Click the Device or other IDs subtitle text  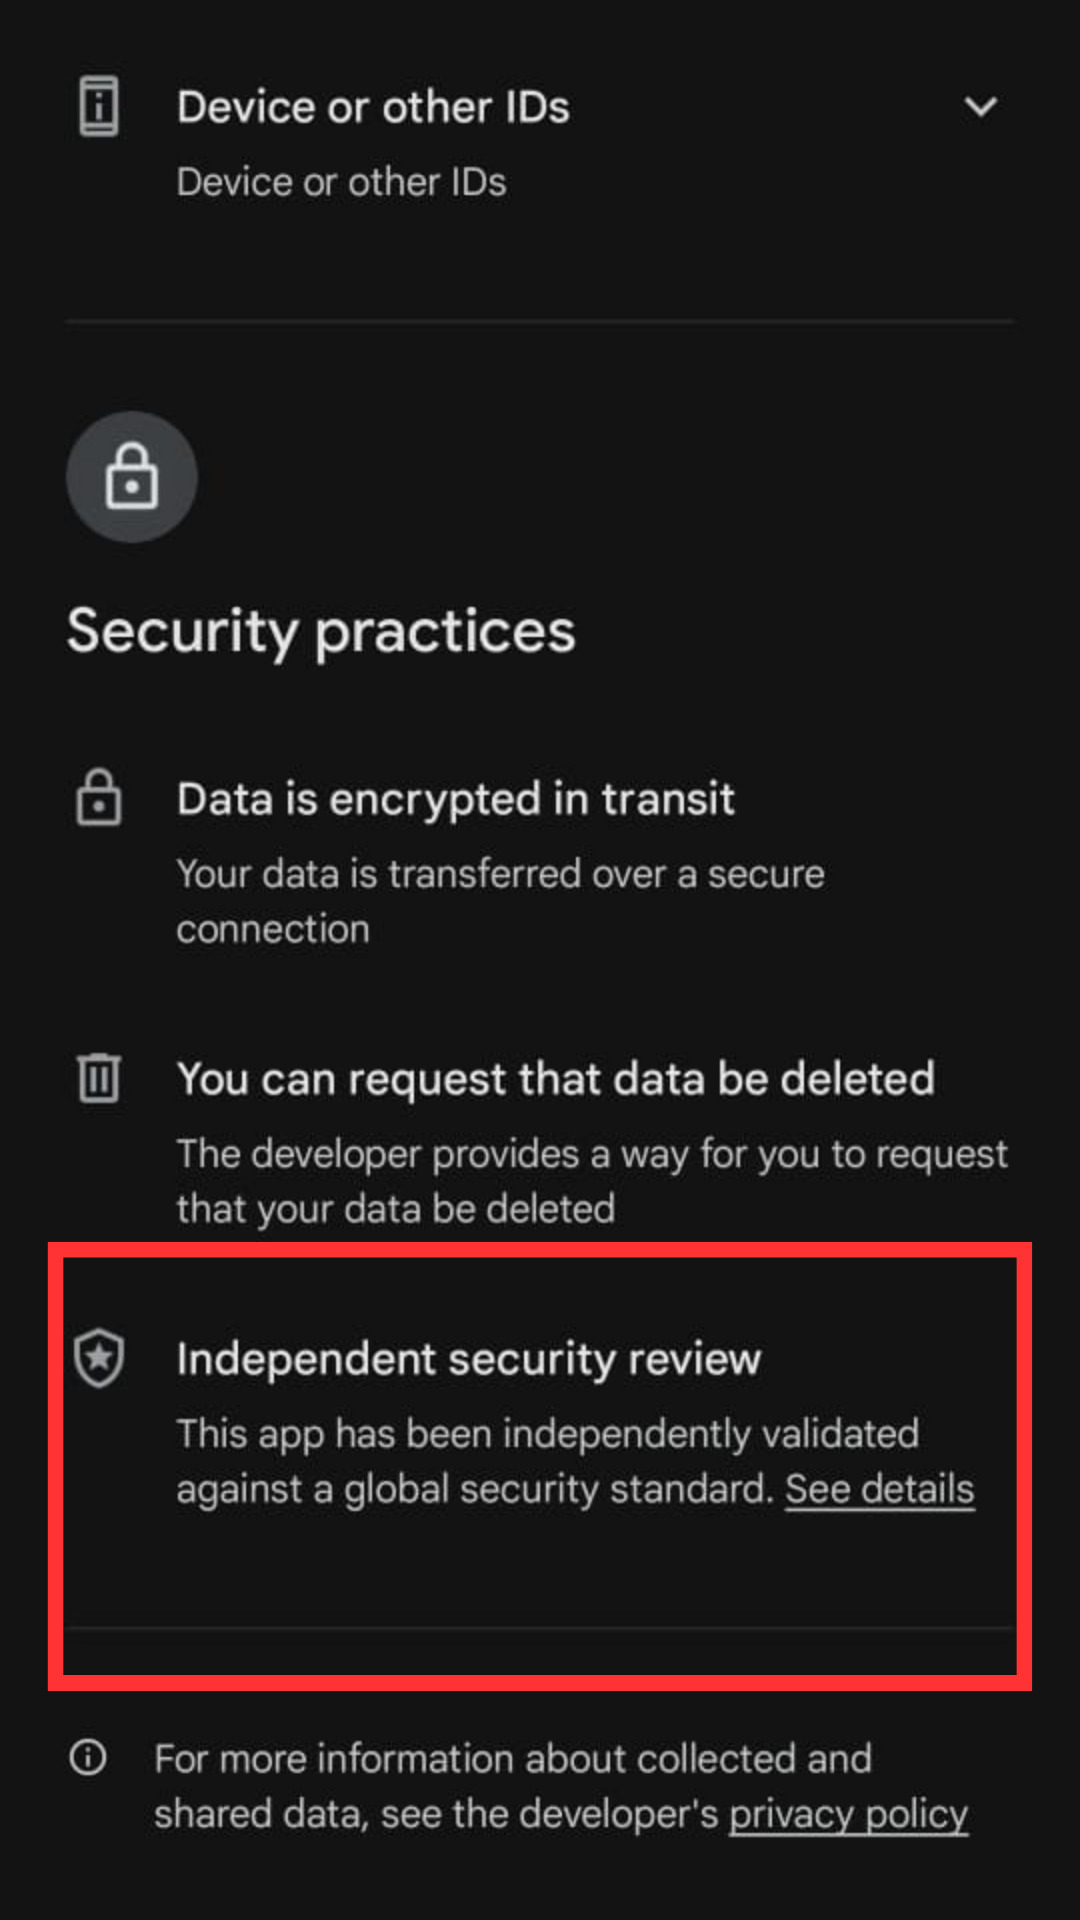click(x=342, y=182)
